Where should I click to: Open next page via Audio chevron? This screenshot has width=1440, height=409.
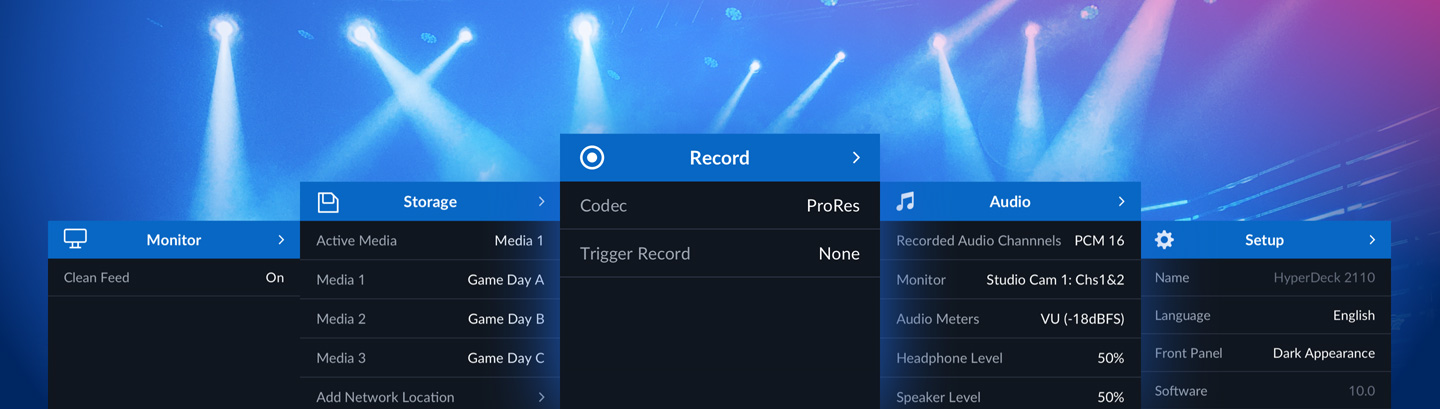point(1121,202)
